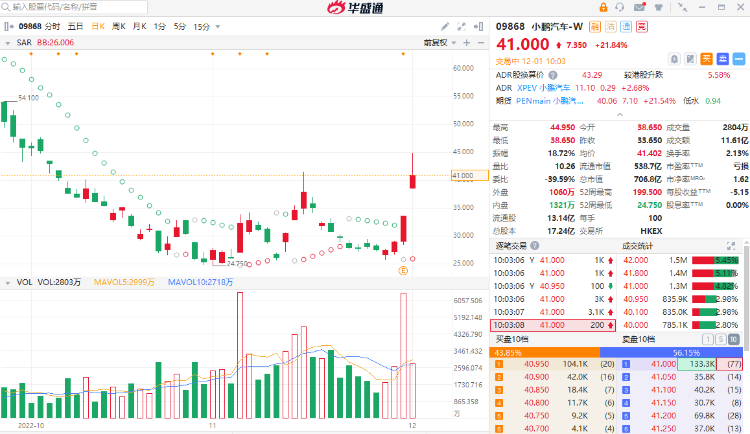
Task: Open the PENmain futures link
Action: (550, 101)
